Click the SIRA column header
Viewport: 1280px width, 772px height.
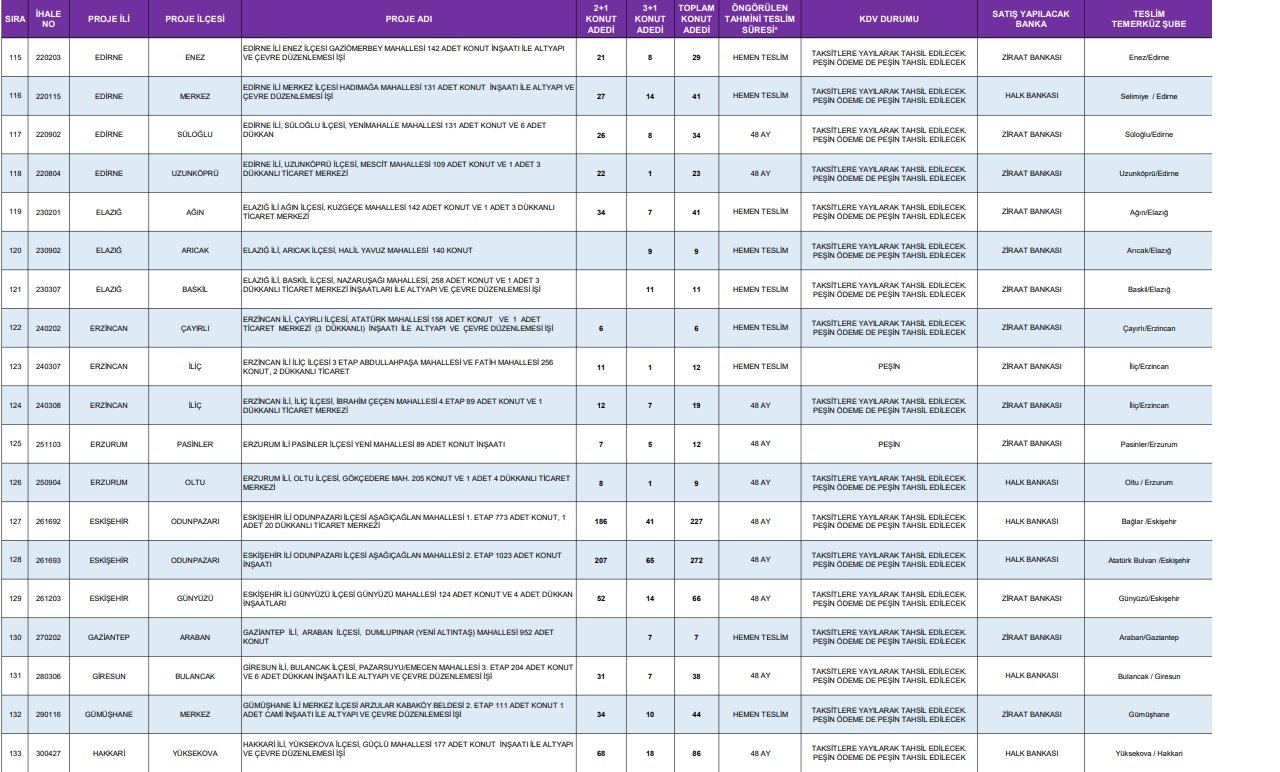tap(14, 19)
